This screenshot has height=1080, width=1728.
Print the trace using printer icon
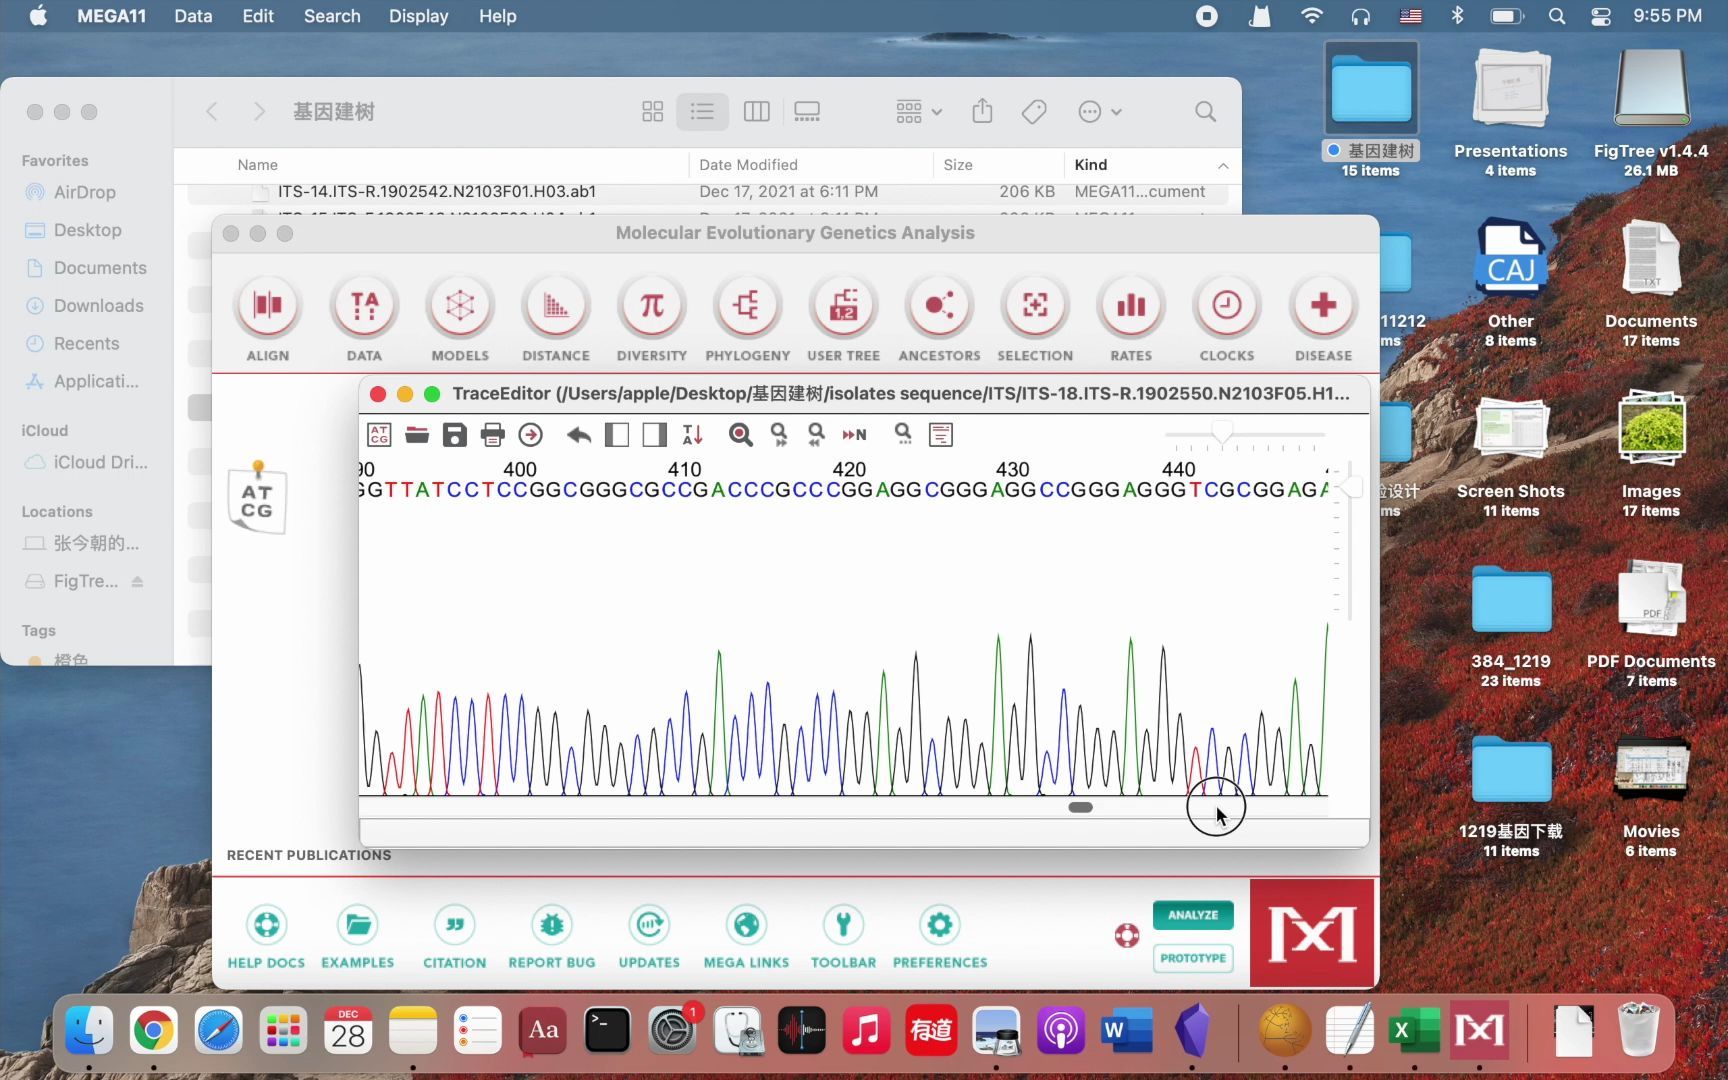click(x=493, y=434)
